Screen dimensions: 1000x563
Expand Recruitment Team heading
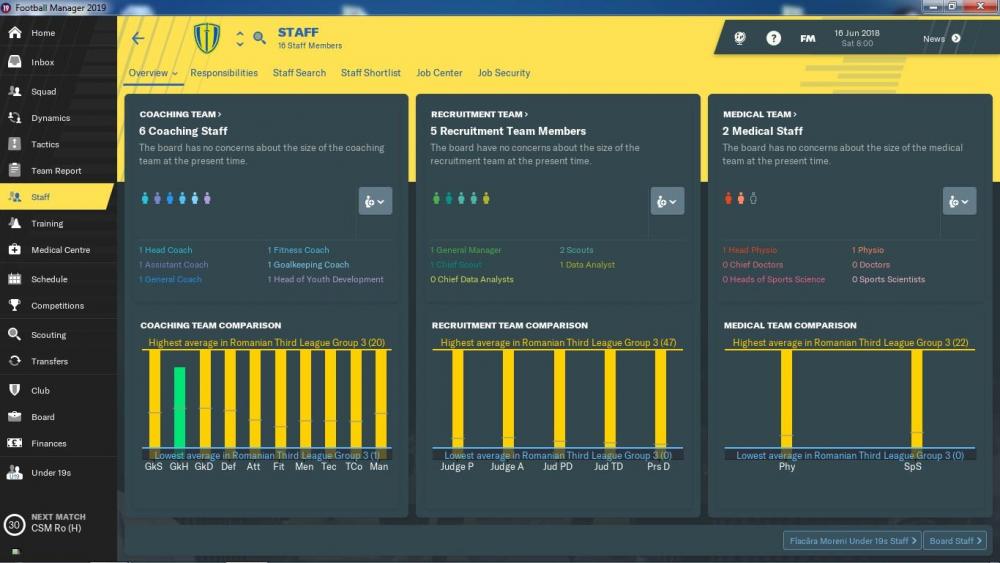pos(480,114)
